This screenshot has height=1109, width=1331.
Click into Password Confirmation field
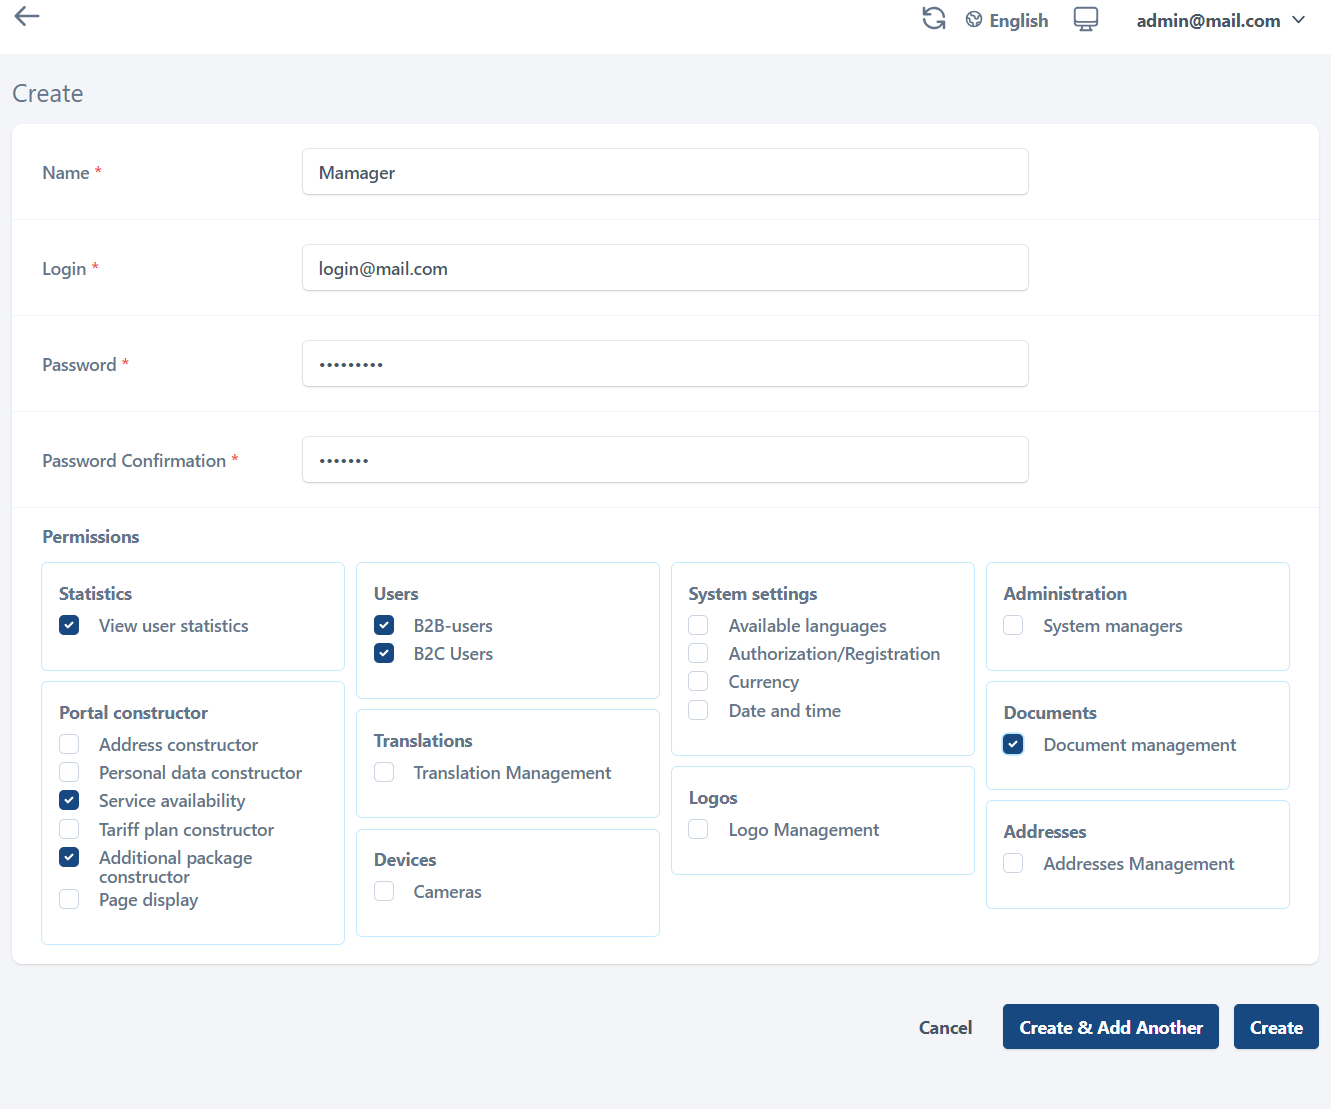[665, 460]
